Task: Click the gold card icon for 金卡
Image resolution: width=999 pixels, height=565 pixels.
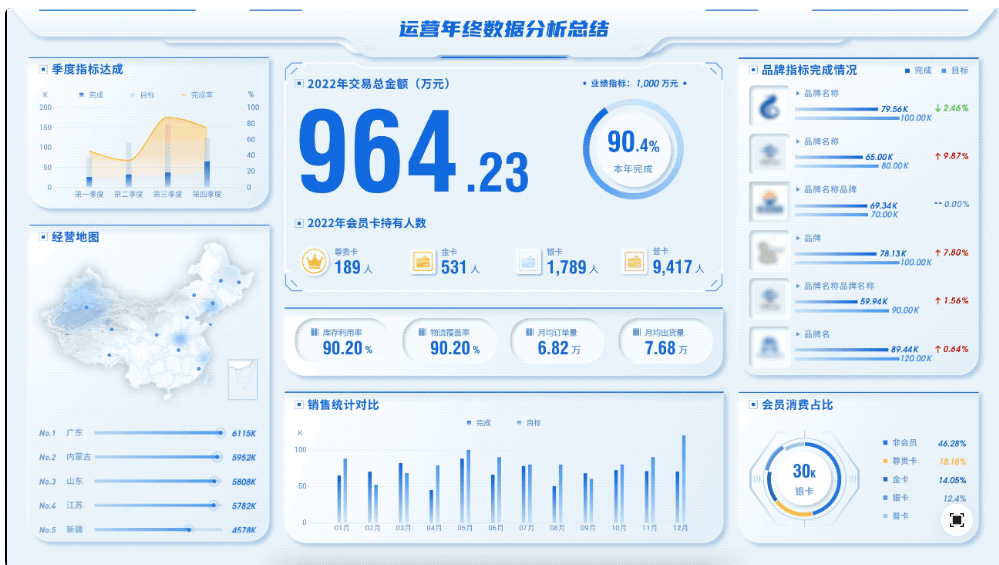Action: [422, 261]
